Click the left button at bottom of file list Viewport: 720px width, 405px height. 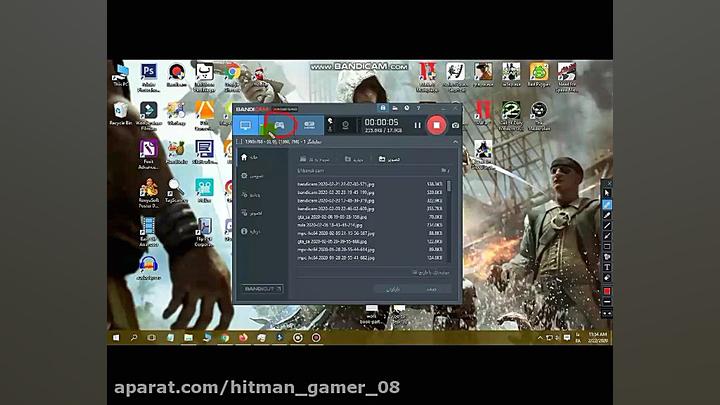coord(393,289)
